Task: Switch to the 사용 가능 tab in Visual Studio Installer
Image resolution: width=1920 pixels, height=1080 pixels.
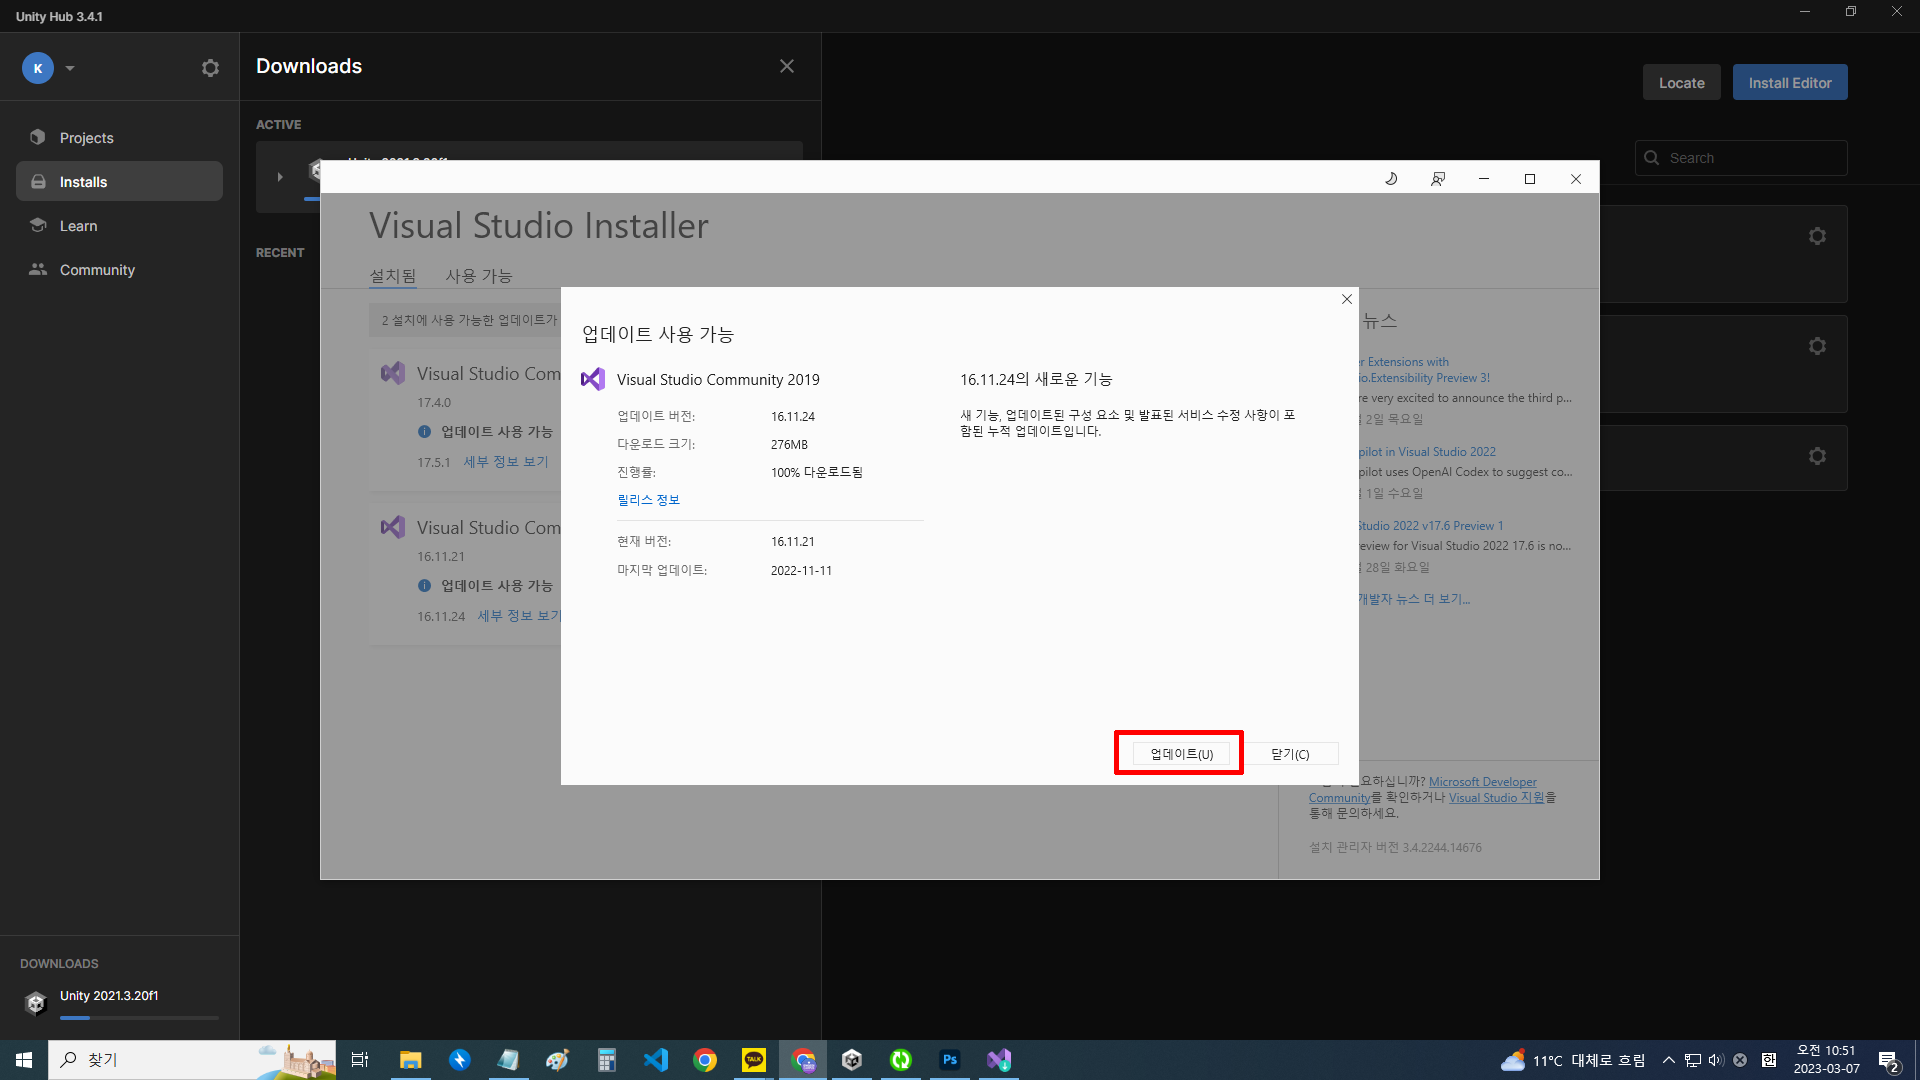Action: pyautogui.click(x=478, y=276)
